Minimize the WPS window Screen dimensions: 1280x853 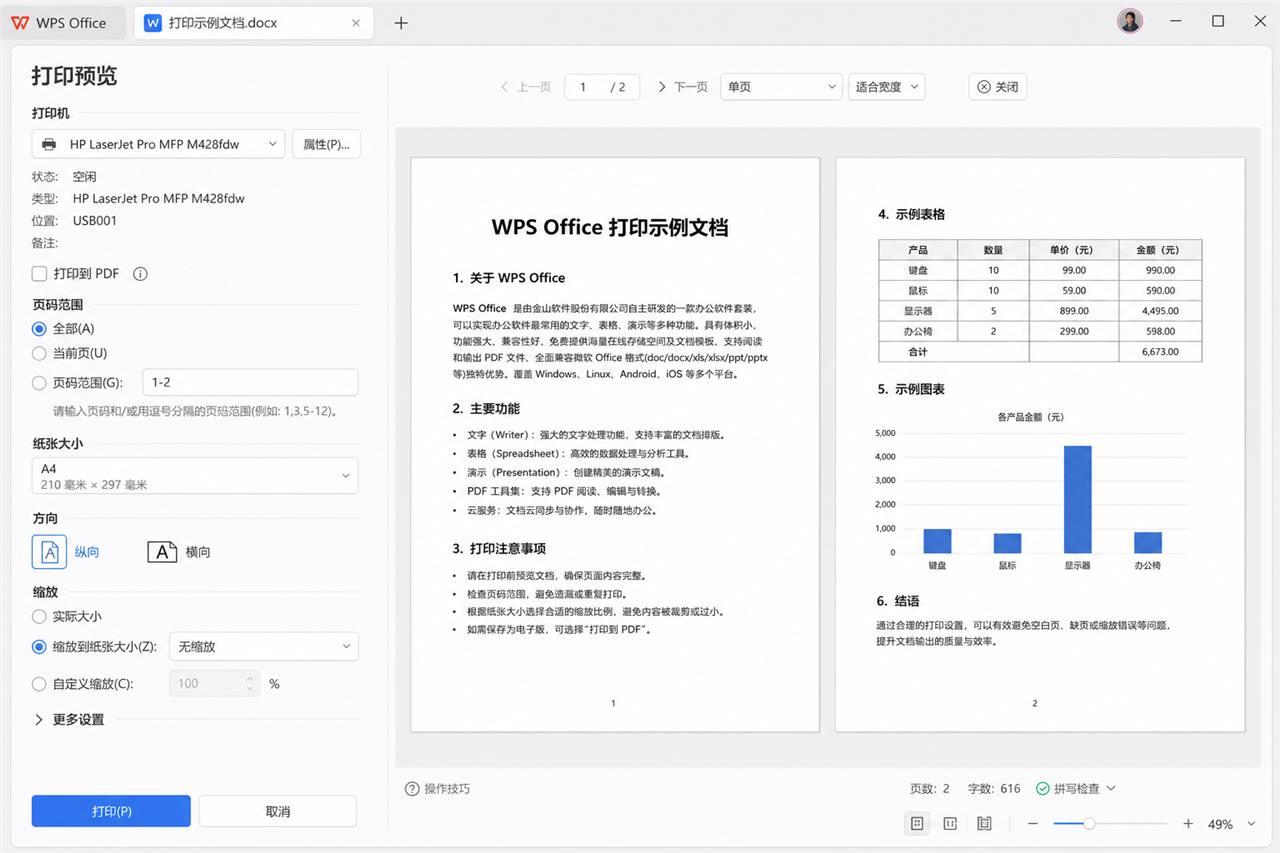(1176, 21)
